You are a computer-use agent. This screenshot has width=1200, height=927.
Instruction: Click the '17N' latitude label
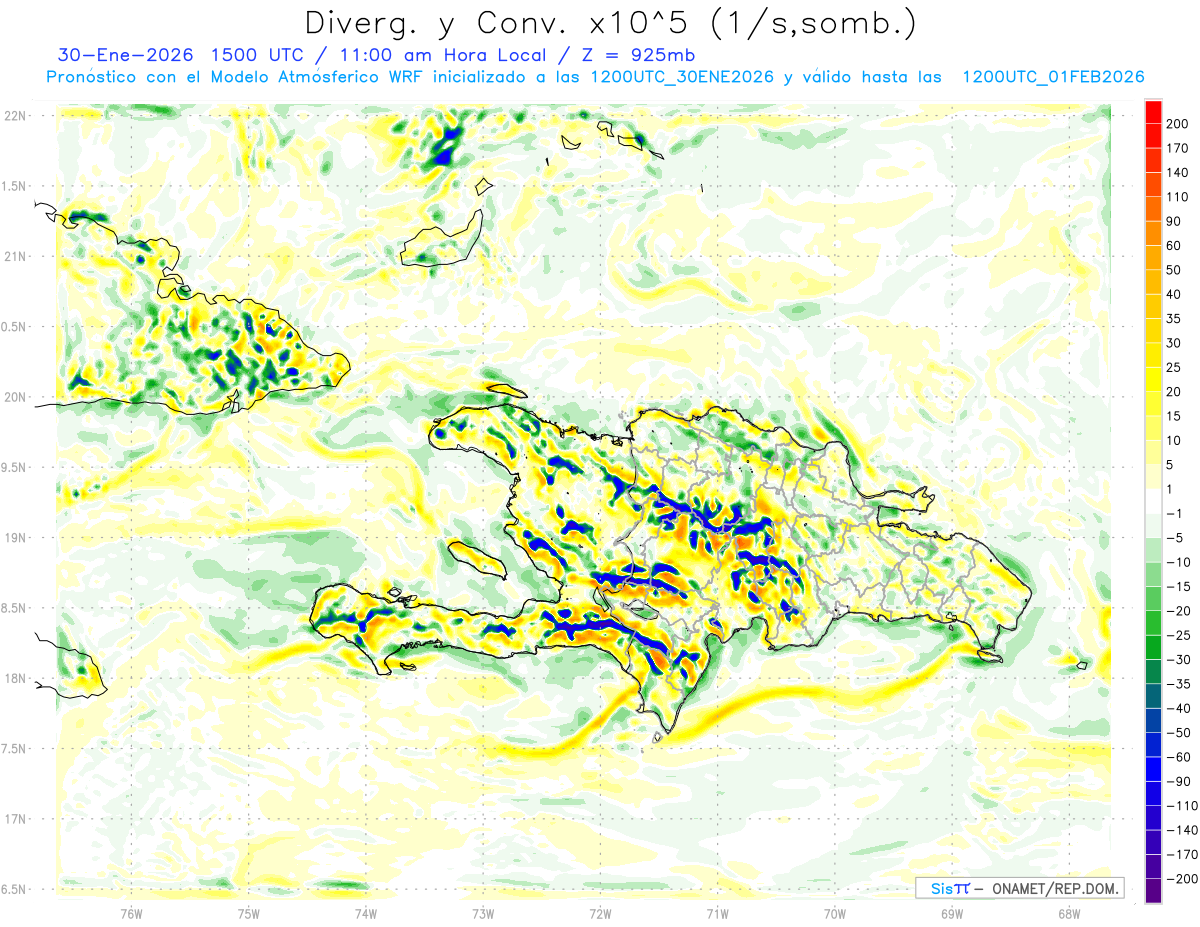pyautogui.click(x=16, y=819)
